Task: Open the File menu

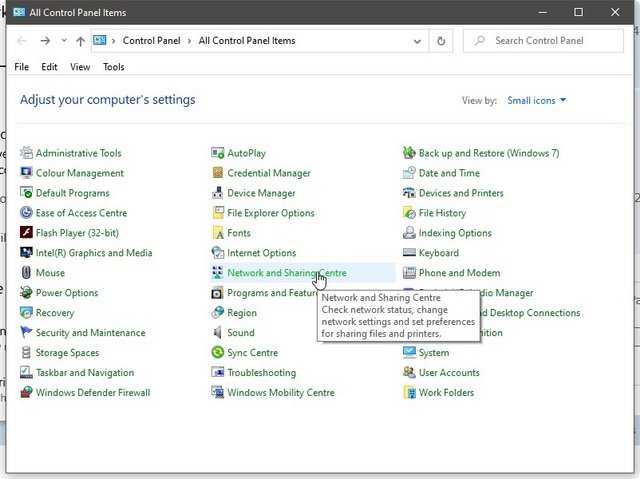Action: 22,67
